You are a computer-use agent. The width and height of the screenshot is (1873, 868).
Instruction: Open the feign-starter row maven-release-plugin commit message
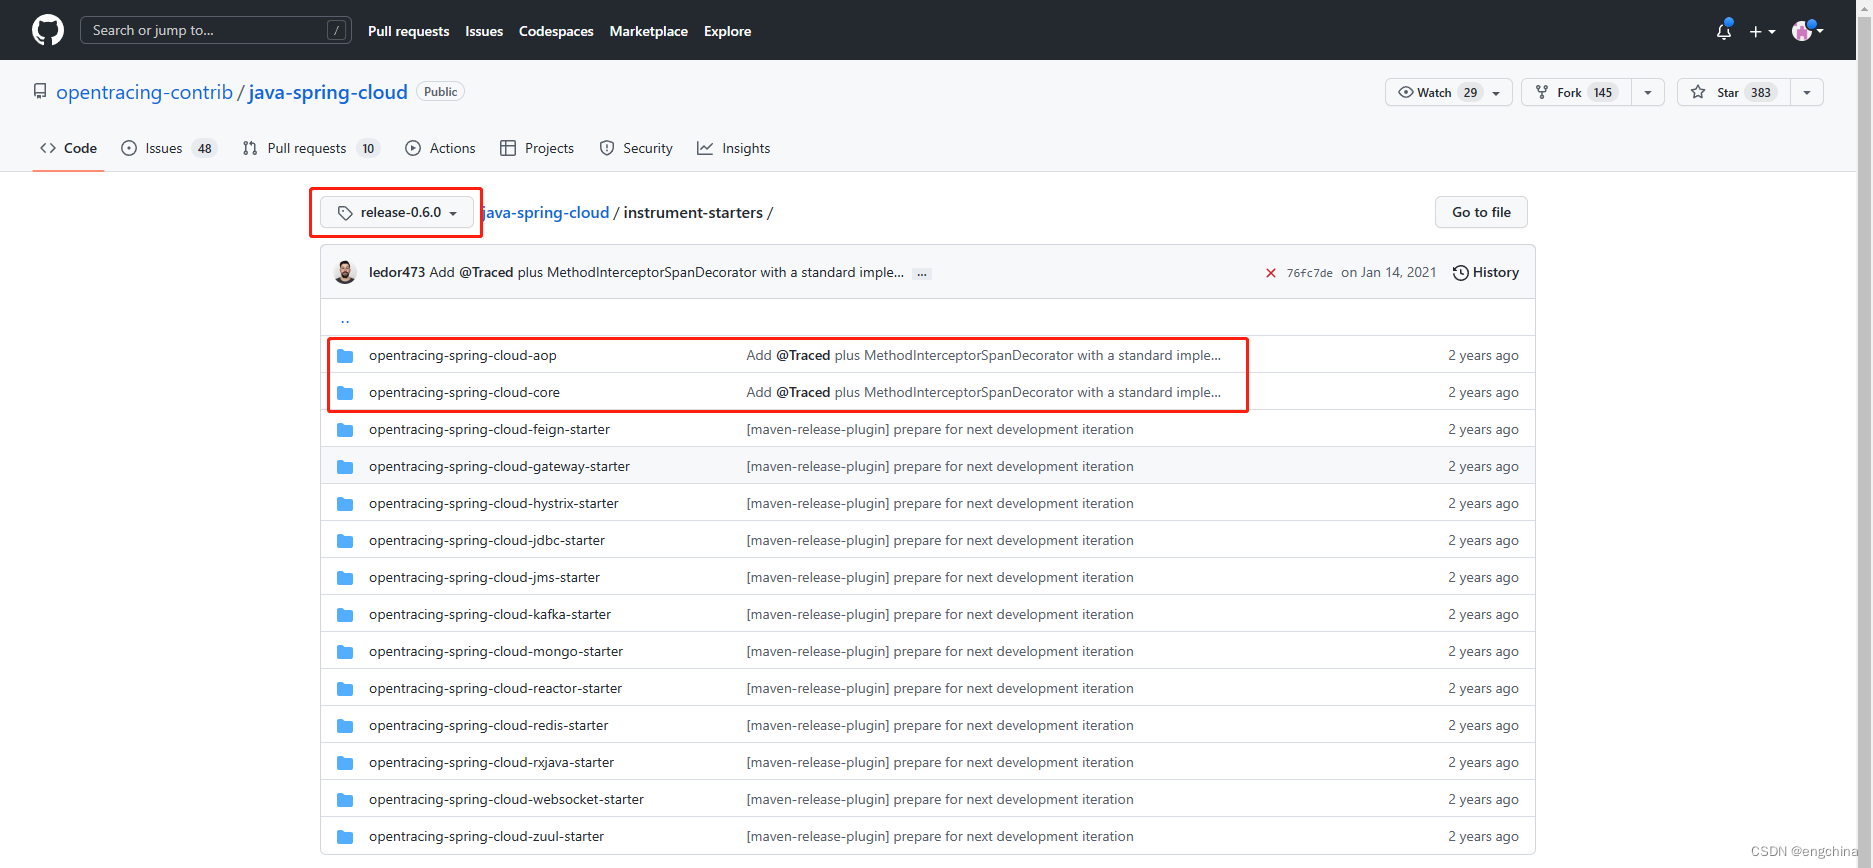click(940, 429)
